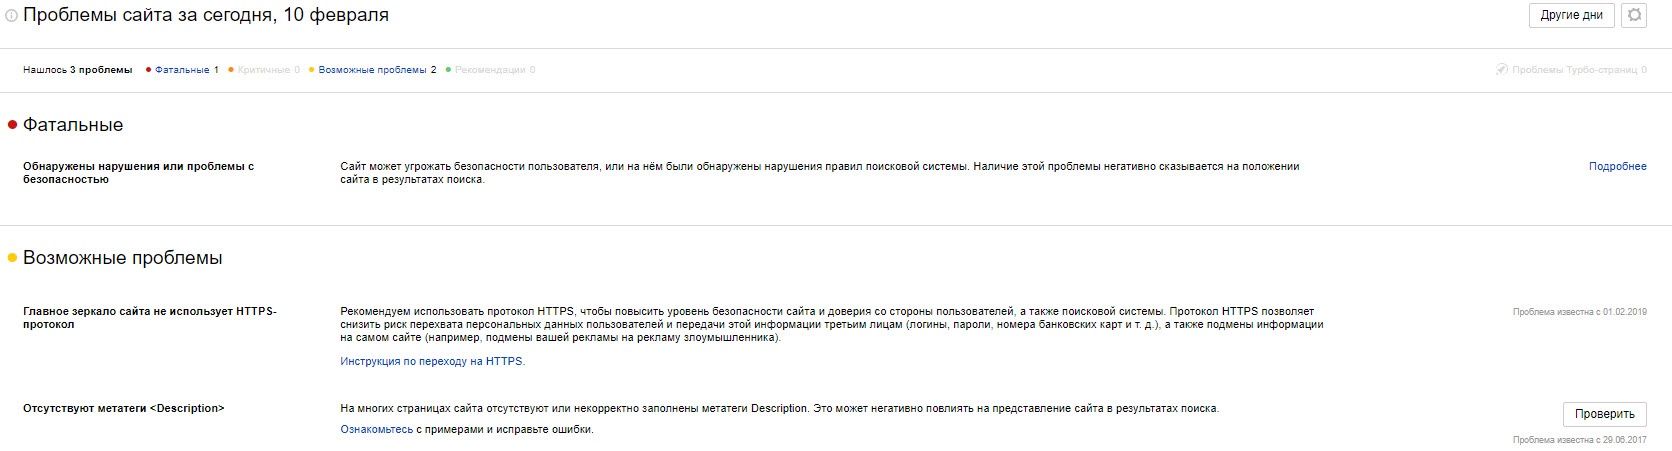The height and width of the screenshot is (451, 1672).
Task: Click red dot beside large Фатальные heading
Action: [x=13, y=125]
